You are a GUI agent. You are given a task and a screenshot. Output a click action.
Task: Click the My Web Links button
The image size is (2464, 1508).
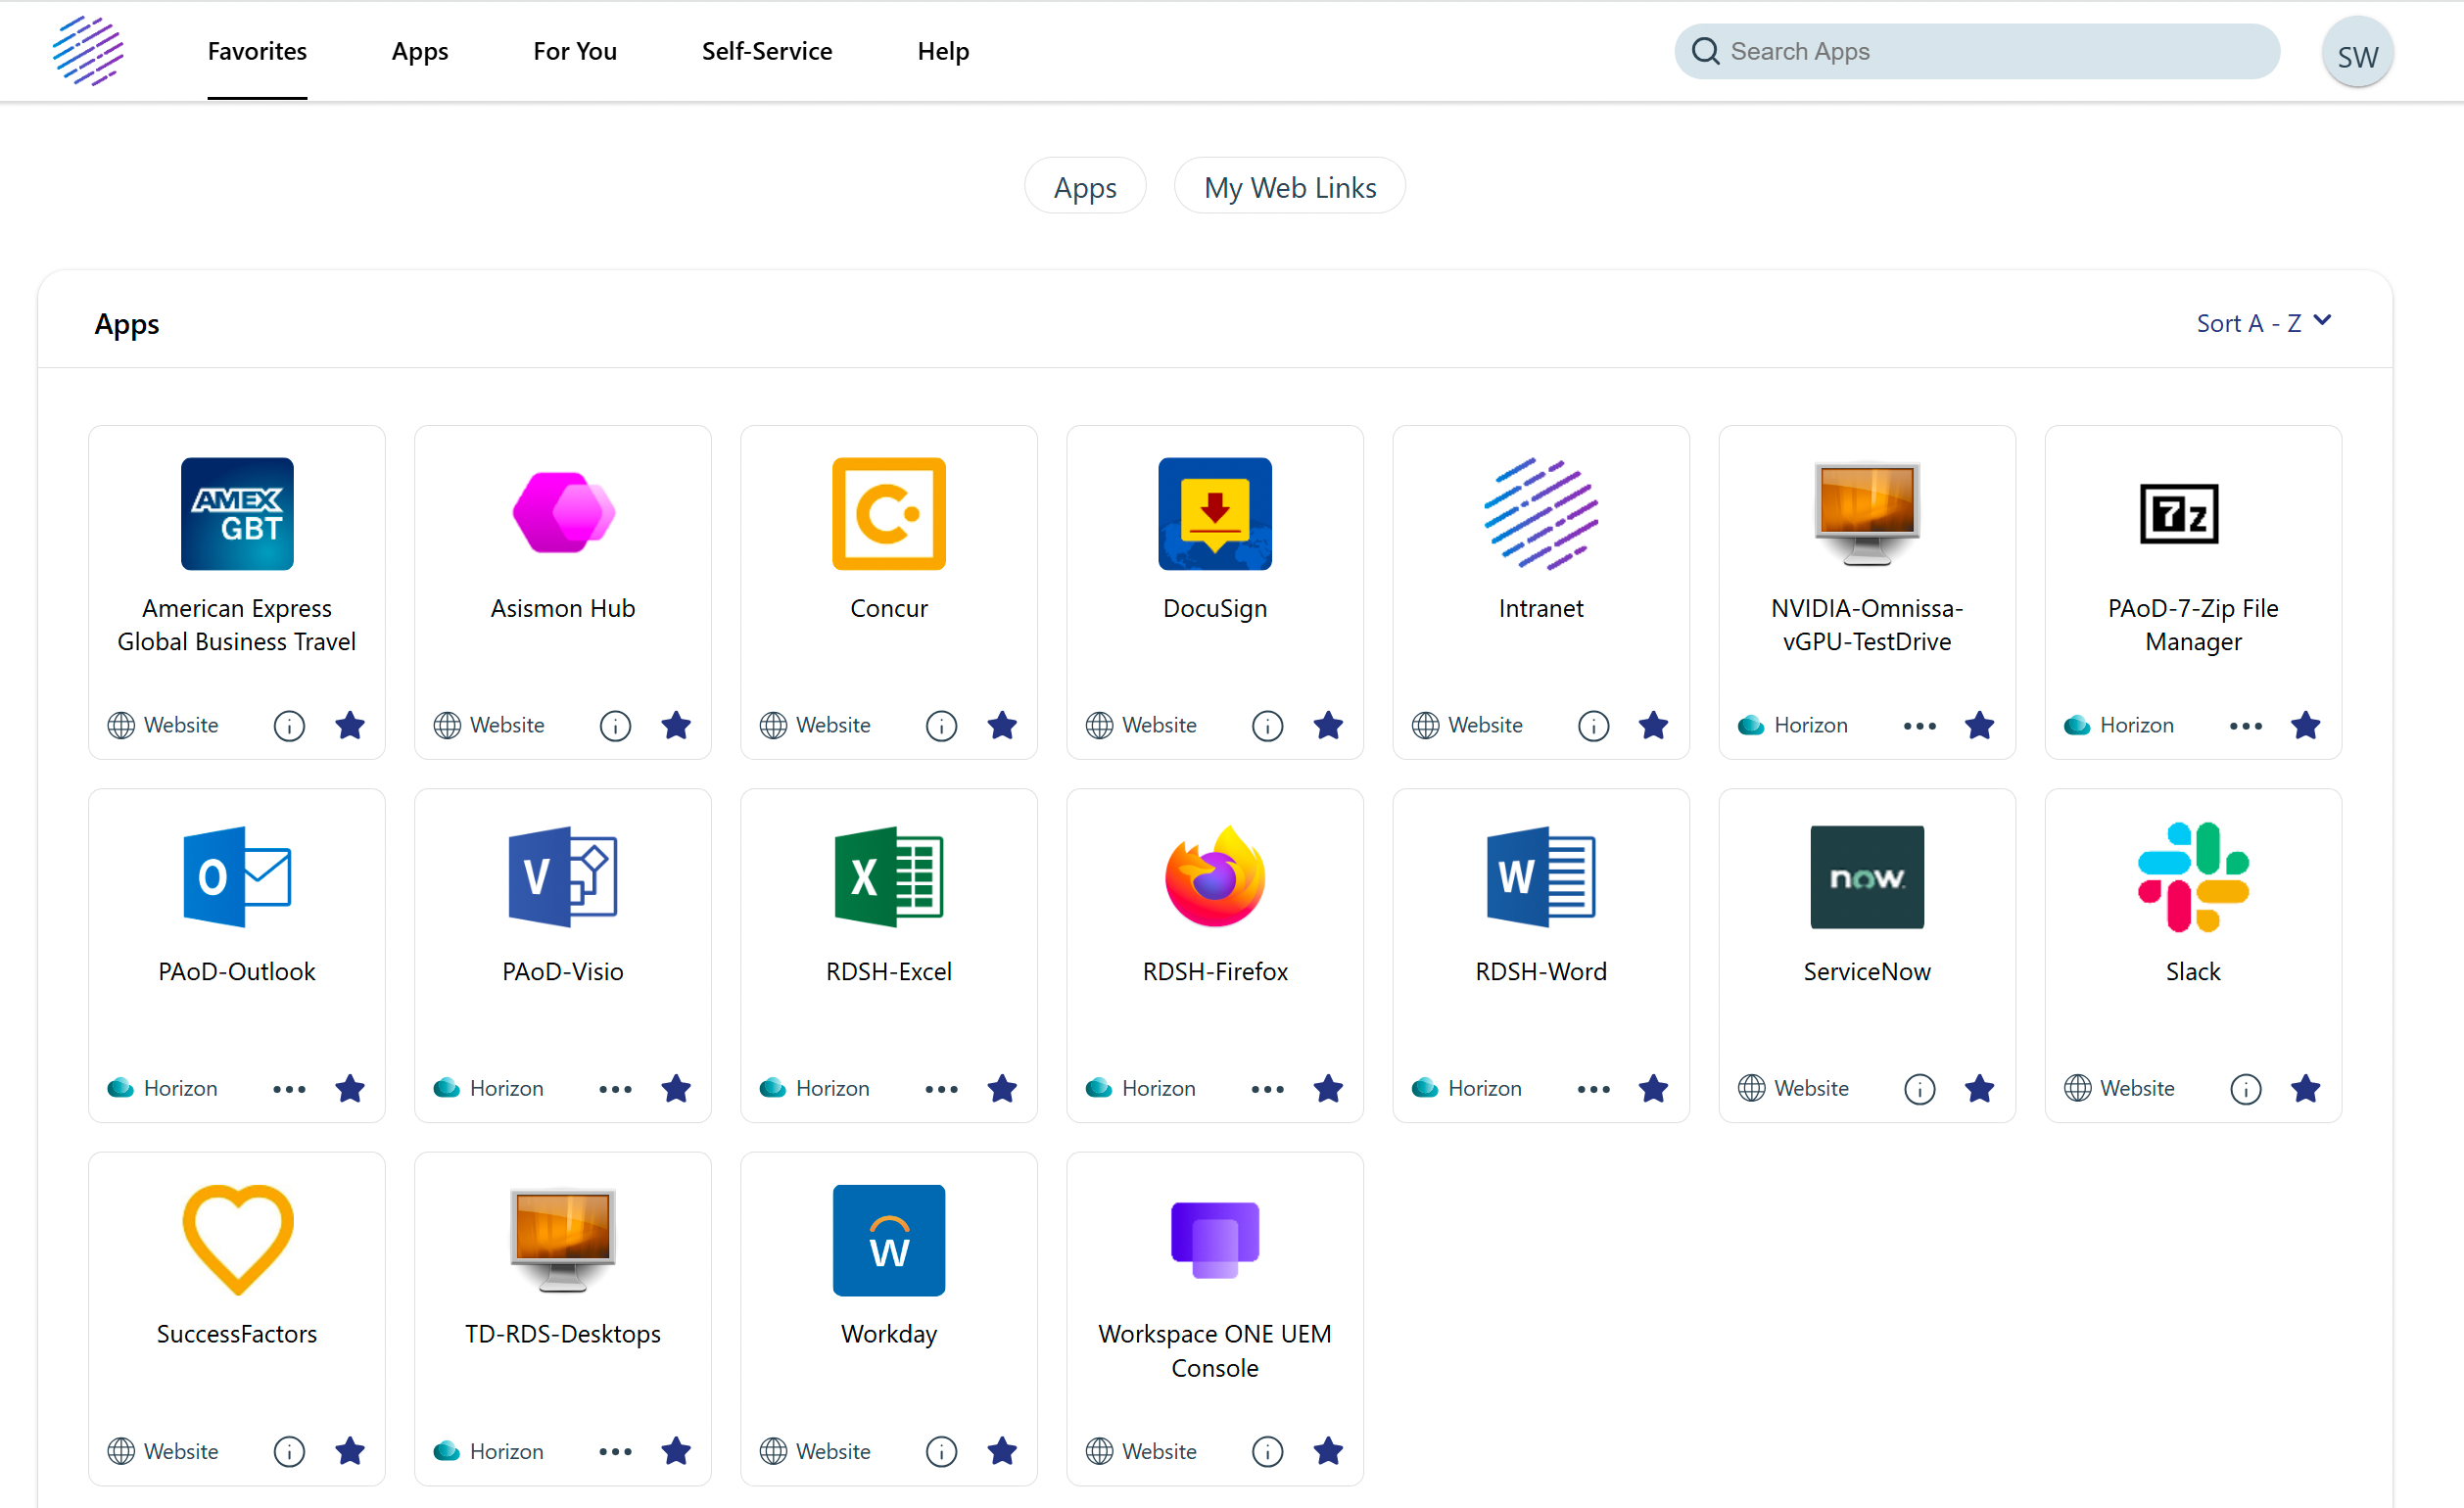pos(1289,187)
